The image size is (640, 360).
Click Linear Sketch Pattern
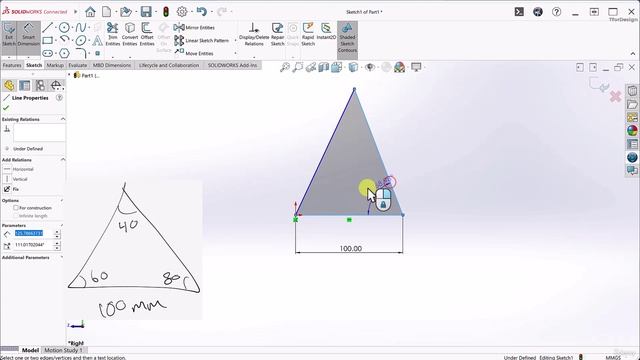pyautogui.click(x=202, y=40)
